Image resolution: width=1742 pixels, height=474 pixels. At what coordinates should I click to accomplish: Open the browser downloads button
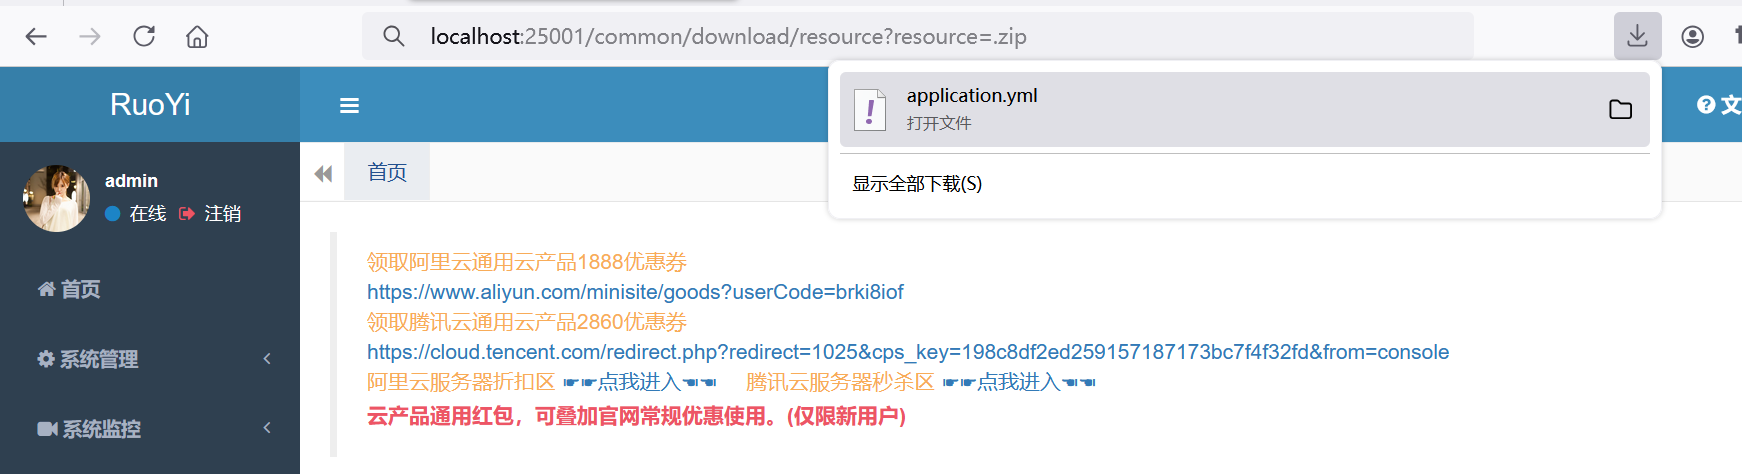(1637, 37)
